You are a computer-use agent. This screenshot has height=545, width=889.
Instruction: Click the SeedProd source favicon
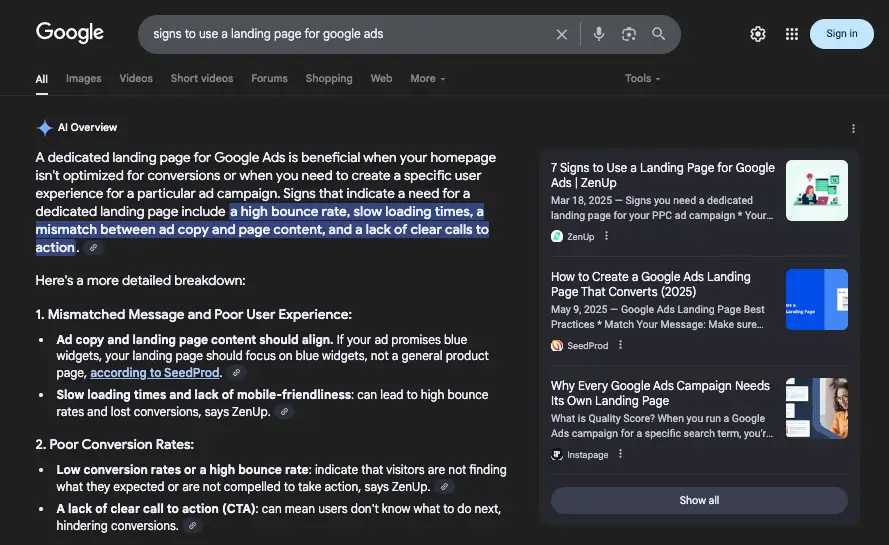pos(557,345)
